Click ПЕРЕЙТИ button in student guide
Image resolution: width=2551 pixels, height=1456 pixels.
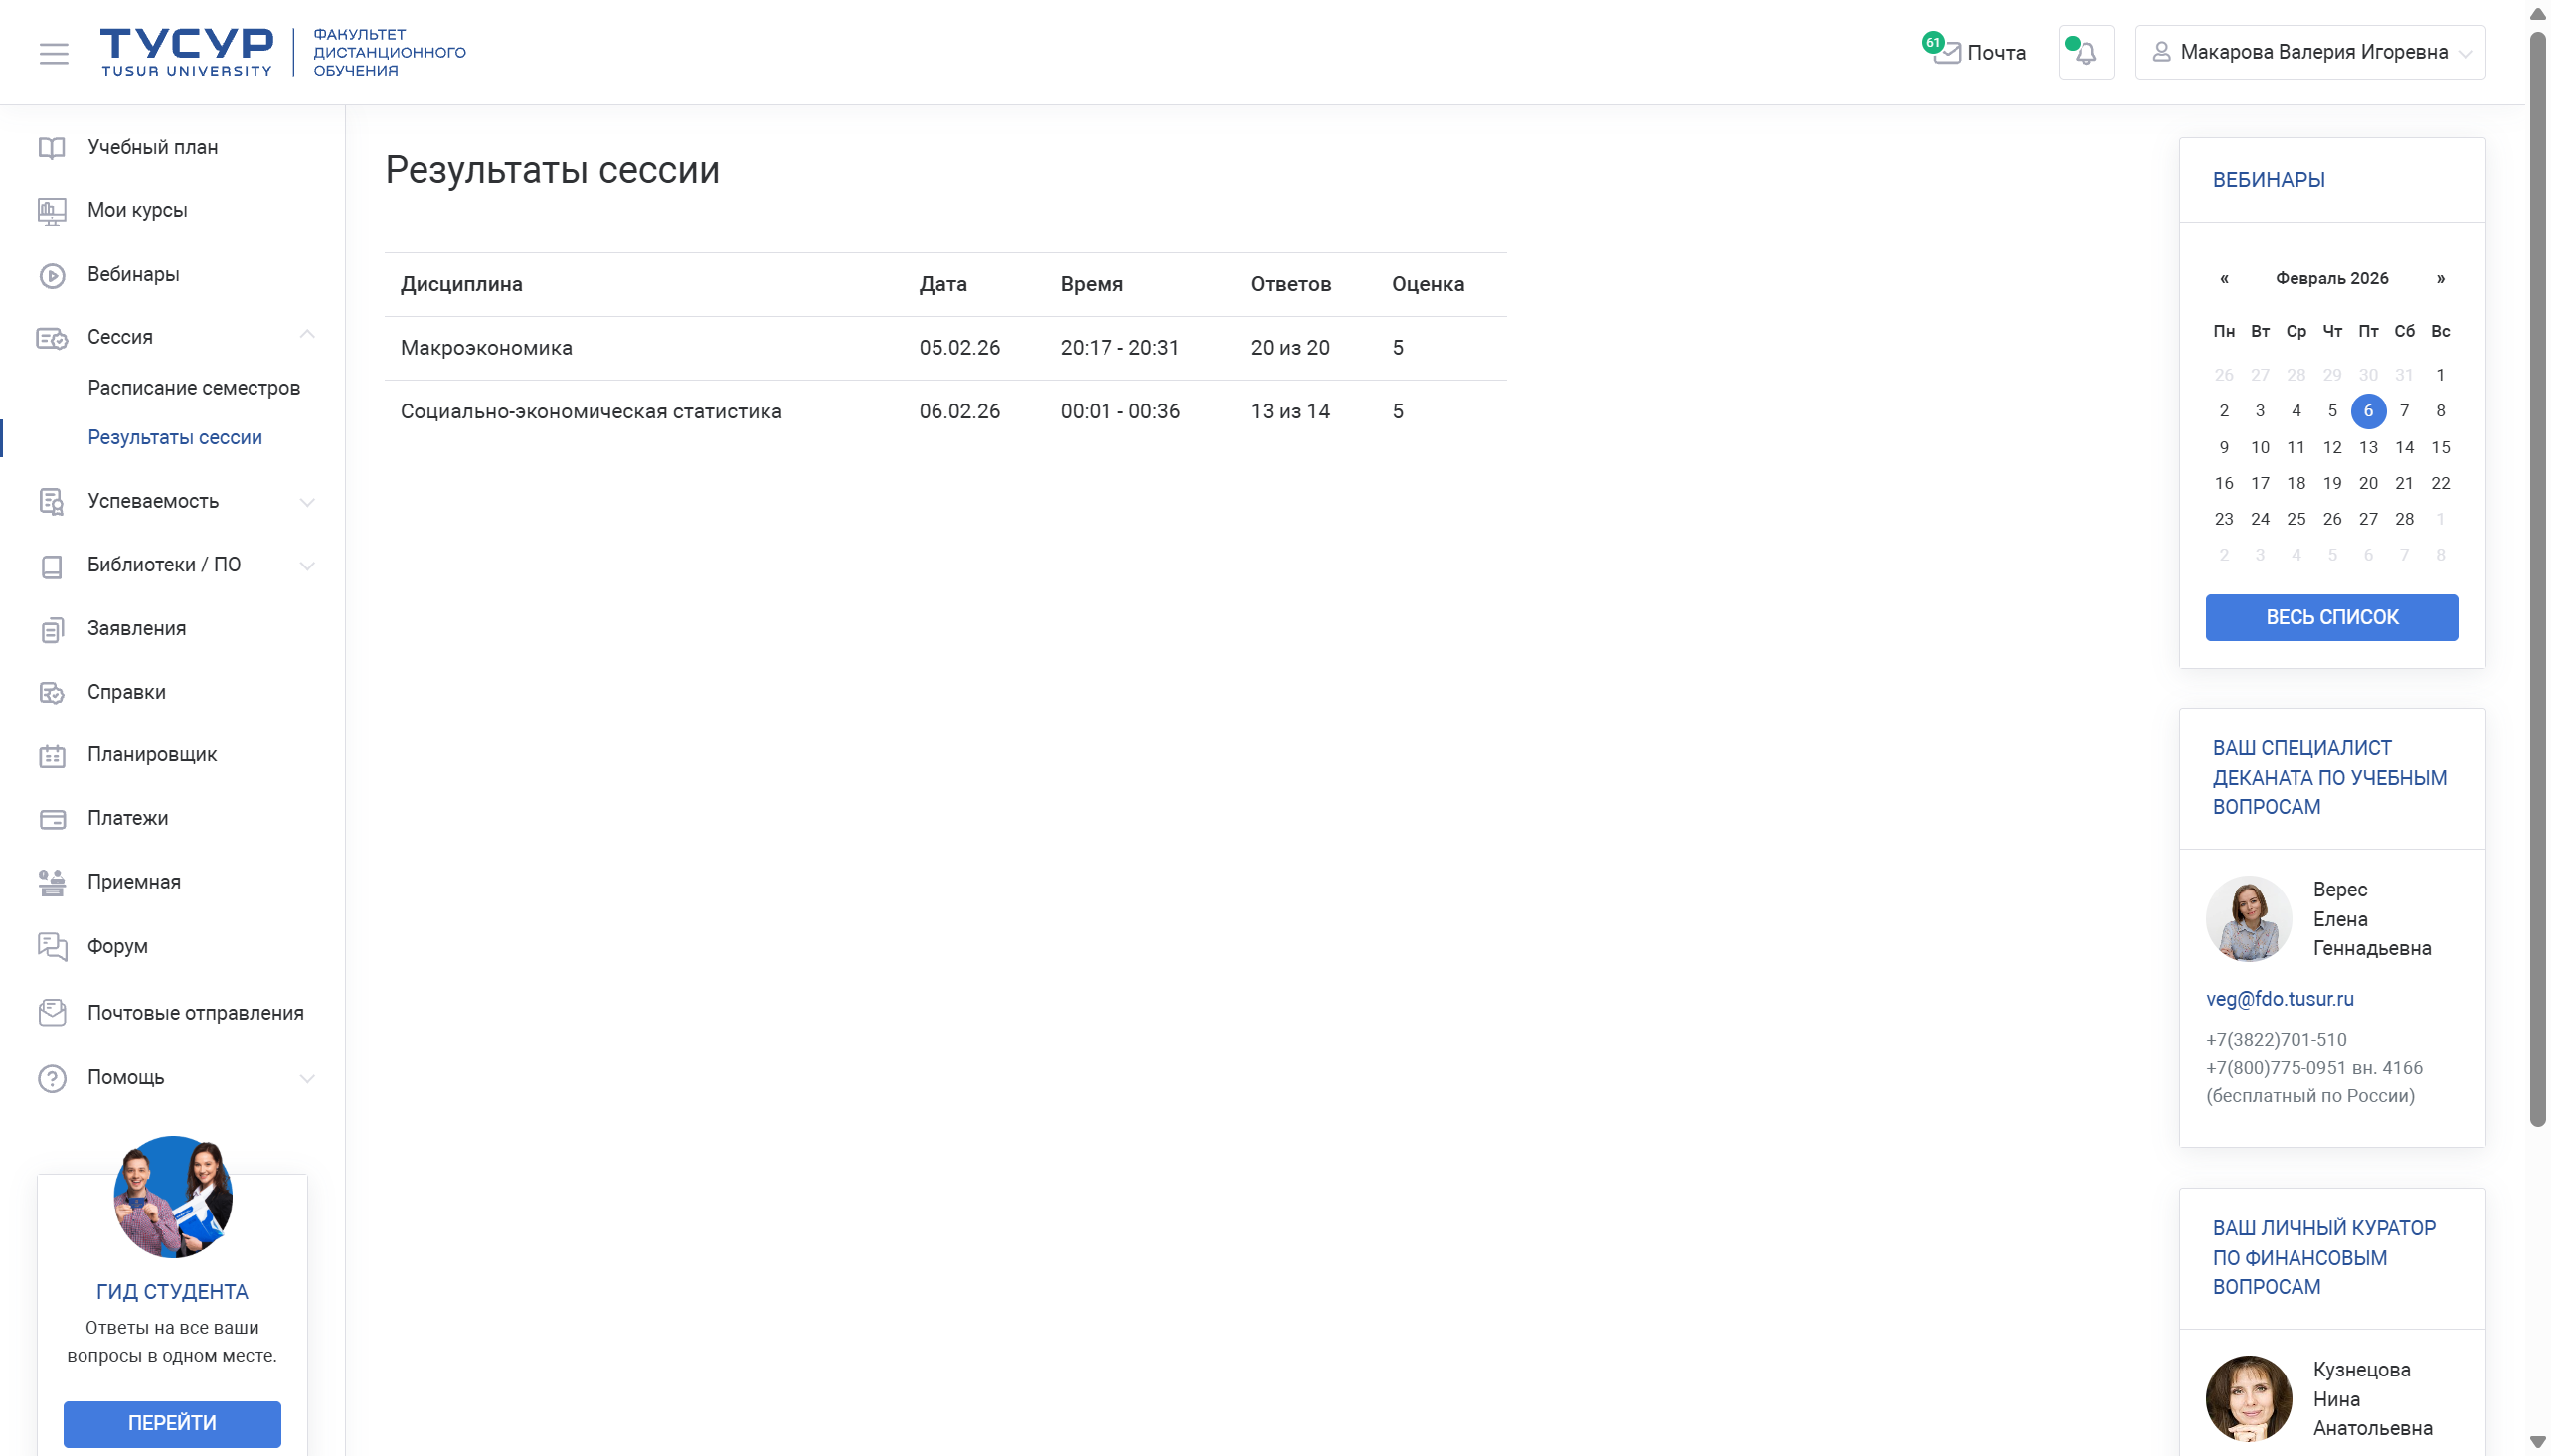[172, 1423]
